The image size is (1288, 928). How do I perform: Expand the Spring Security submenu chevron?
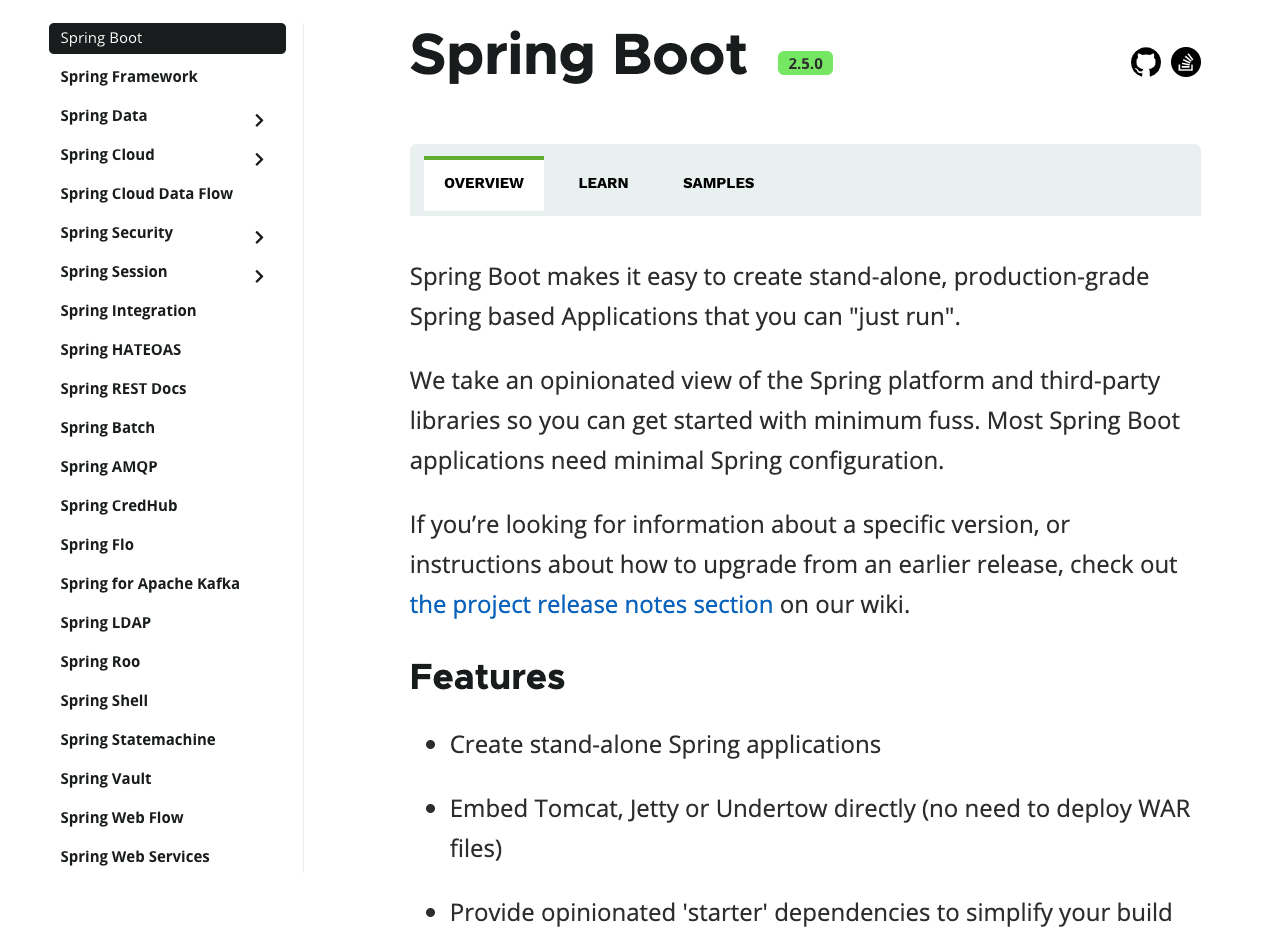259,237
